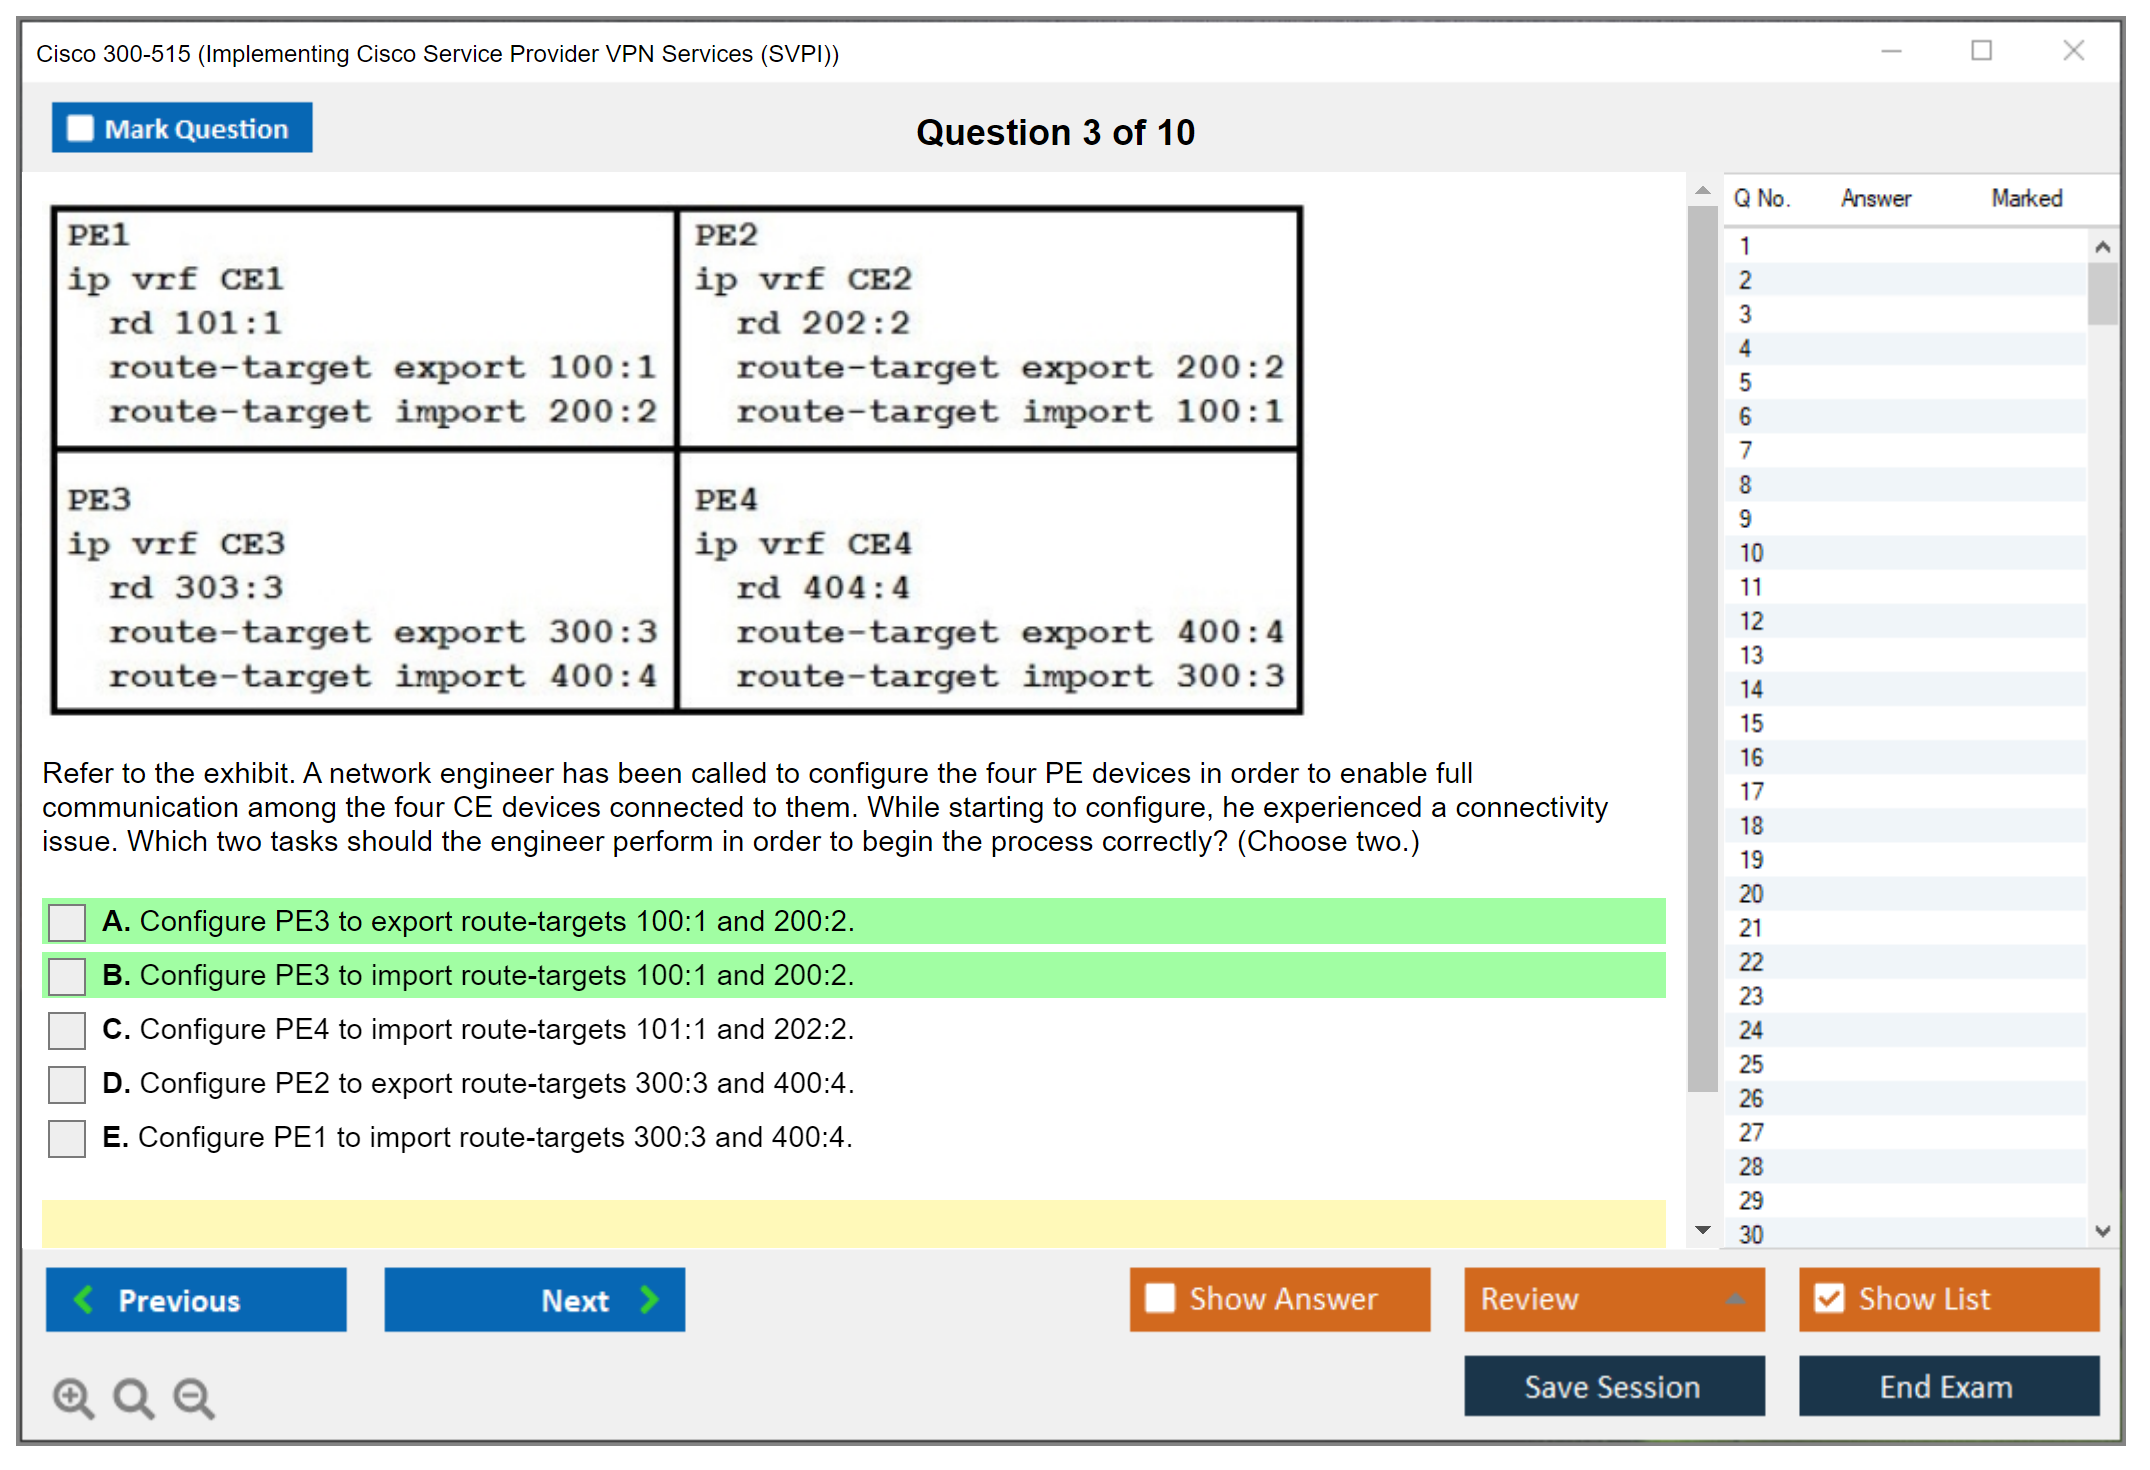Viewport: 2150px width, 1470px height.
Task: Tick the Show Answer checkbox button
Action: tap(1160, 1298)
